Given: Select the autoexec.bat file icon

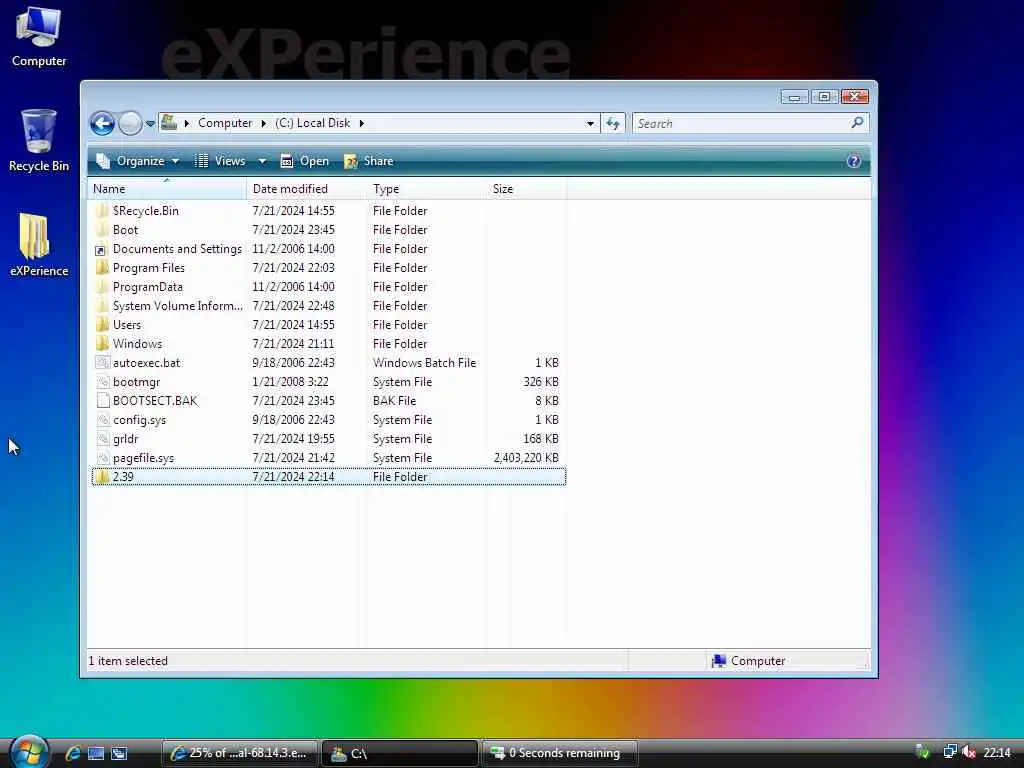Looking at the screenshot, I should point(102,362).
